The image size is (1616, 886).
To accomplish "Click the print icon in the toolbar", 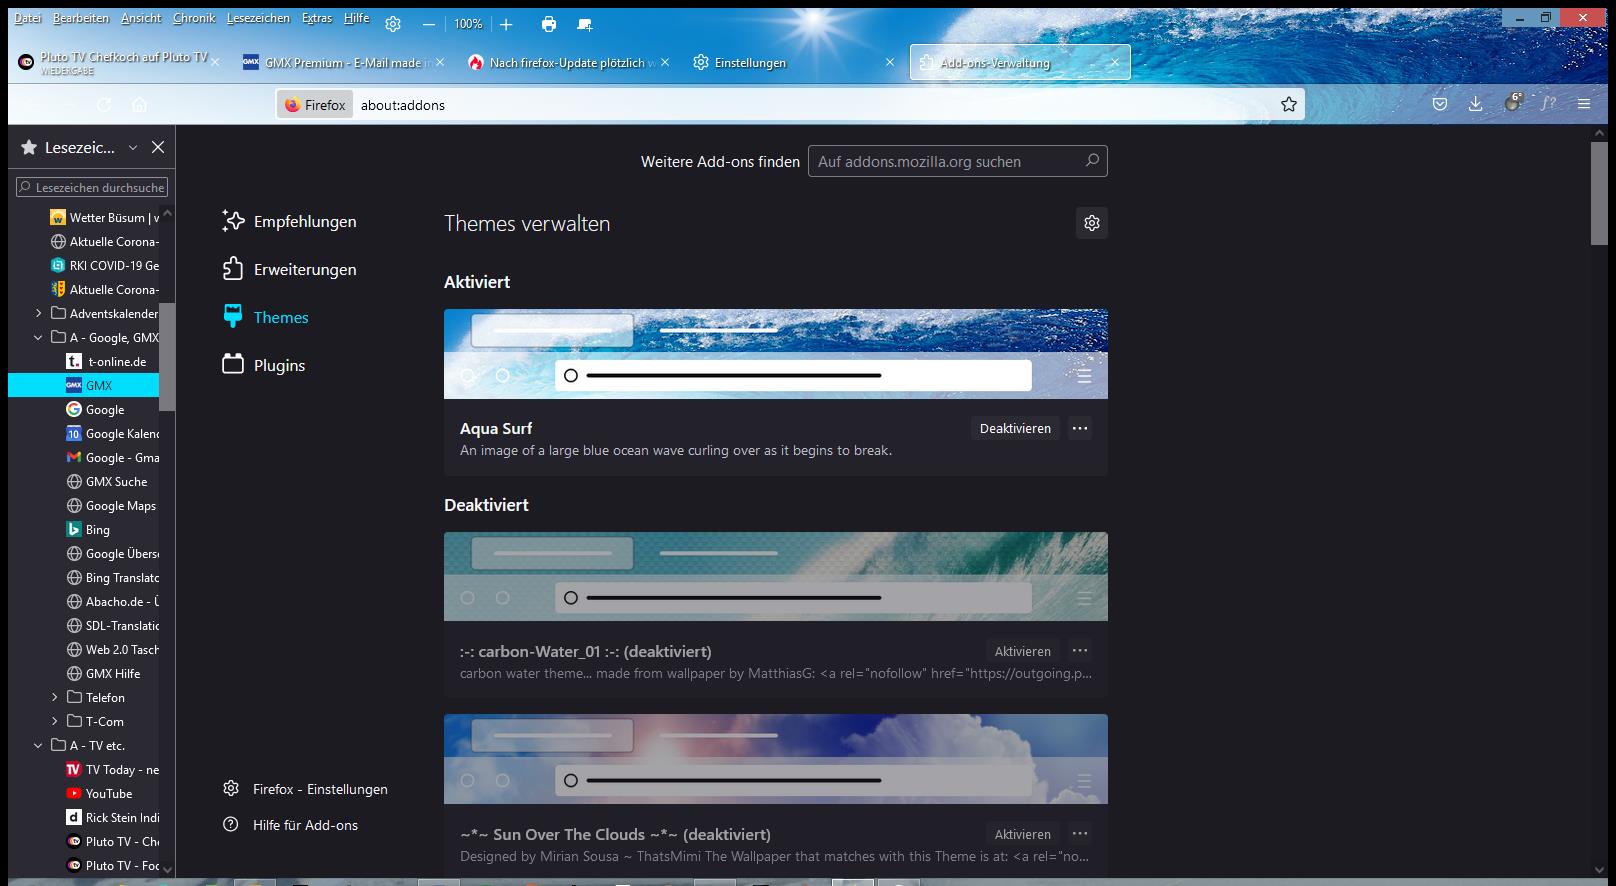I will pos(548,24).
